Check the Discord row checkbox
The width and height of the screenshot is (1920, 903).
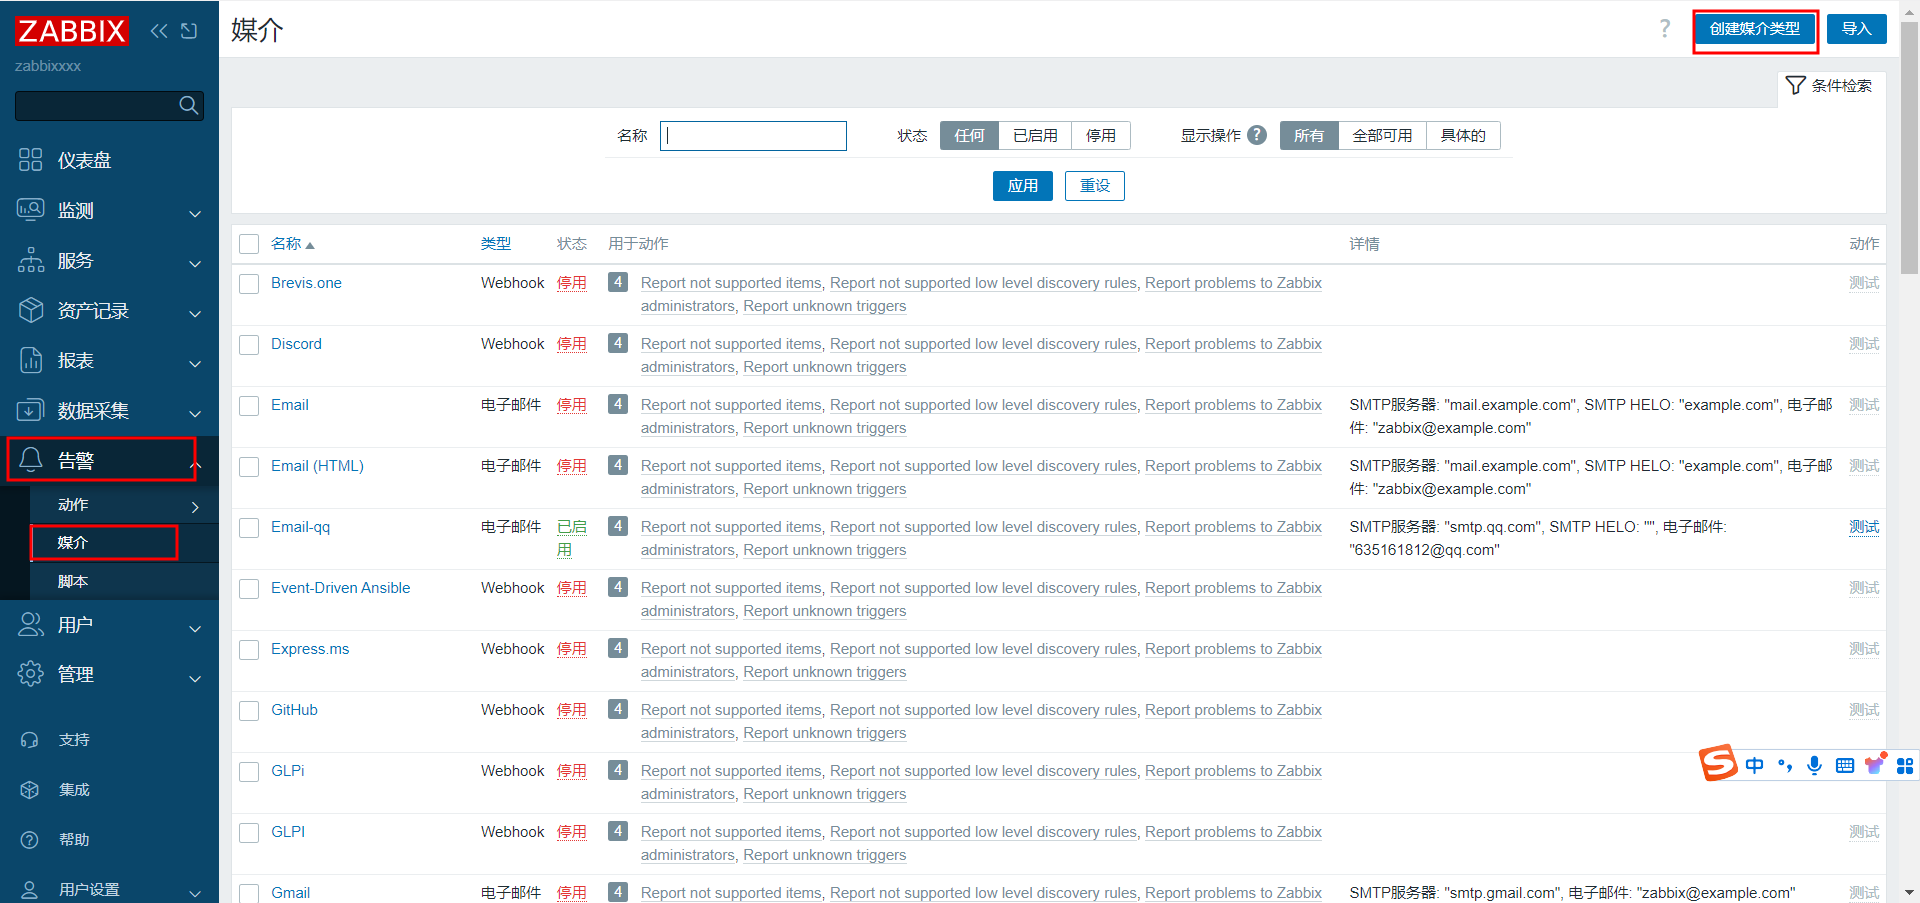(249, 345)
